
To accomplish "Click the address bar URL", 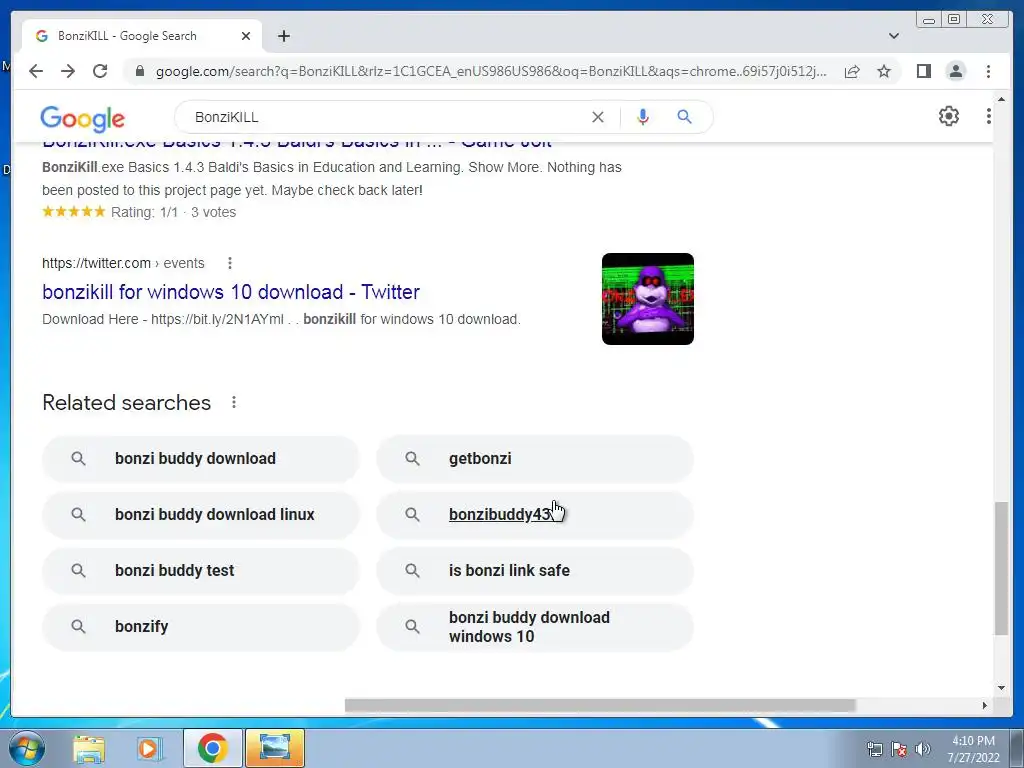I will (x=491, y=71).
